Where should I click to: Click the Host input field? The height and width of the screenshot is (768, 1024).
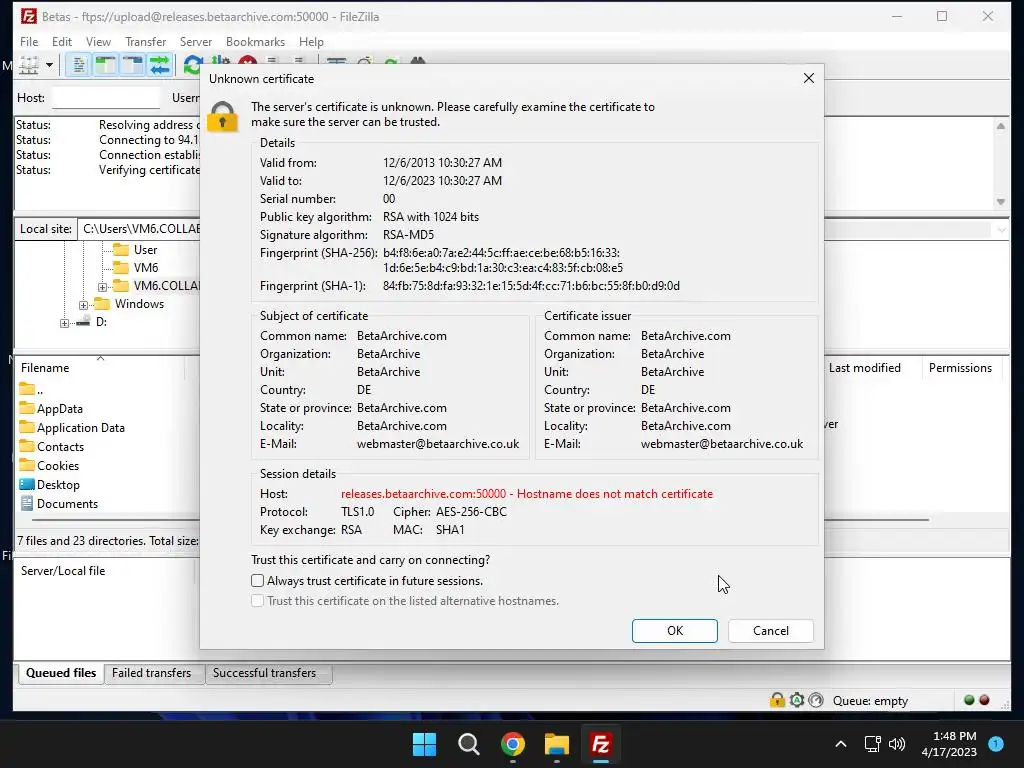(106, 98)
